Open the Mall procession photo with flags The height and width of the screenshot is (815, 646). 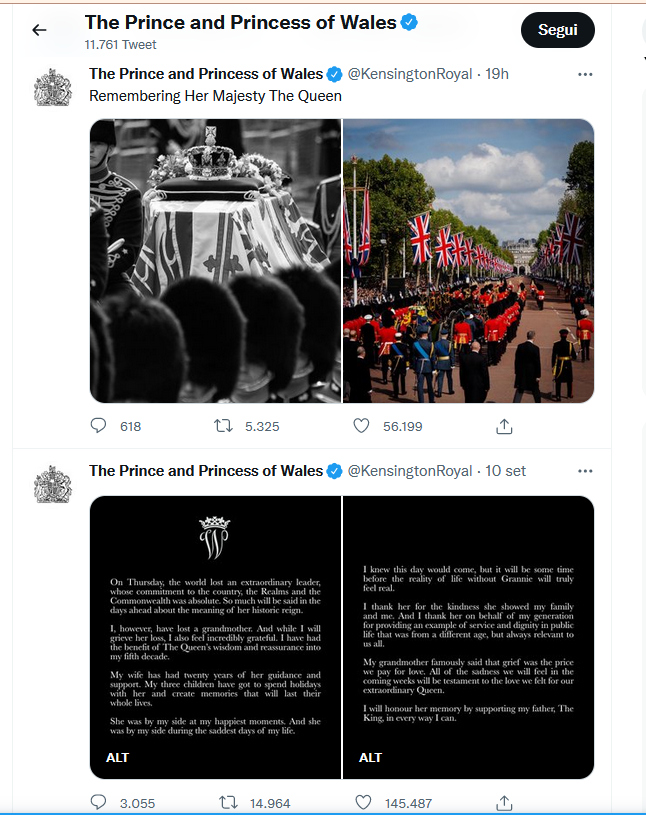[468, 261]
